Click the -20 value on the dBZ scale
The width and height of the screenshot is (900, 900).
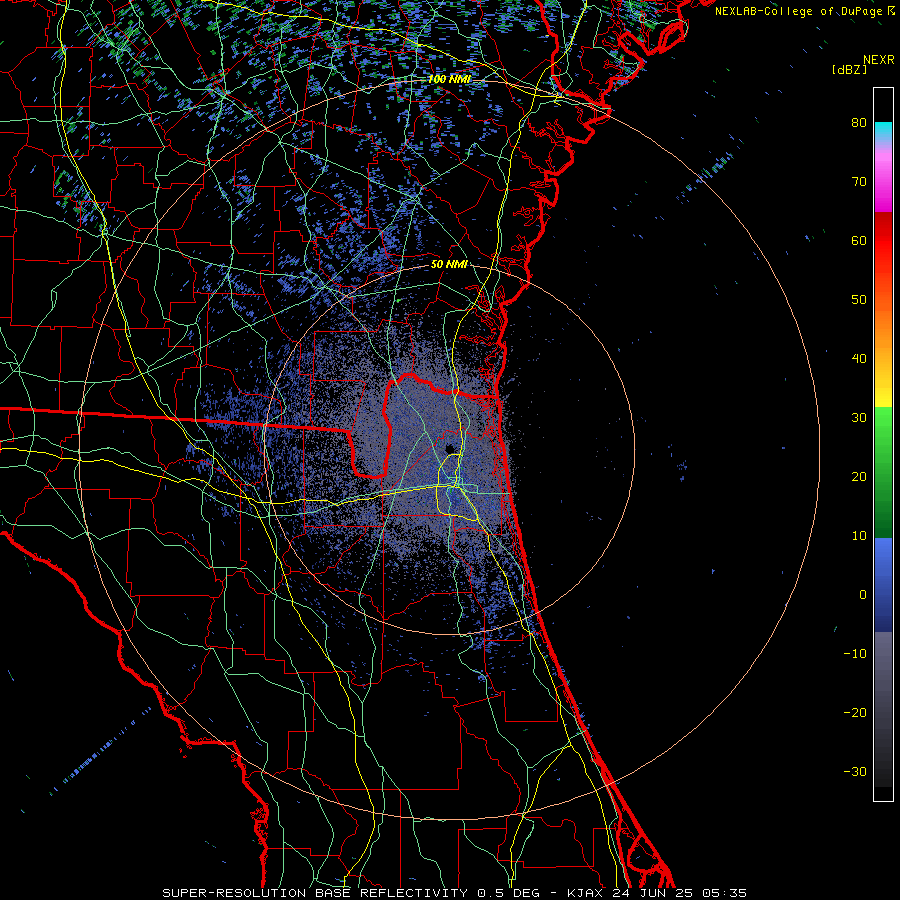(x=855, y=712)
